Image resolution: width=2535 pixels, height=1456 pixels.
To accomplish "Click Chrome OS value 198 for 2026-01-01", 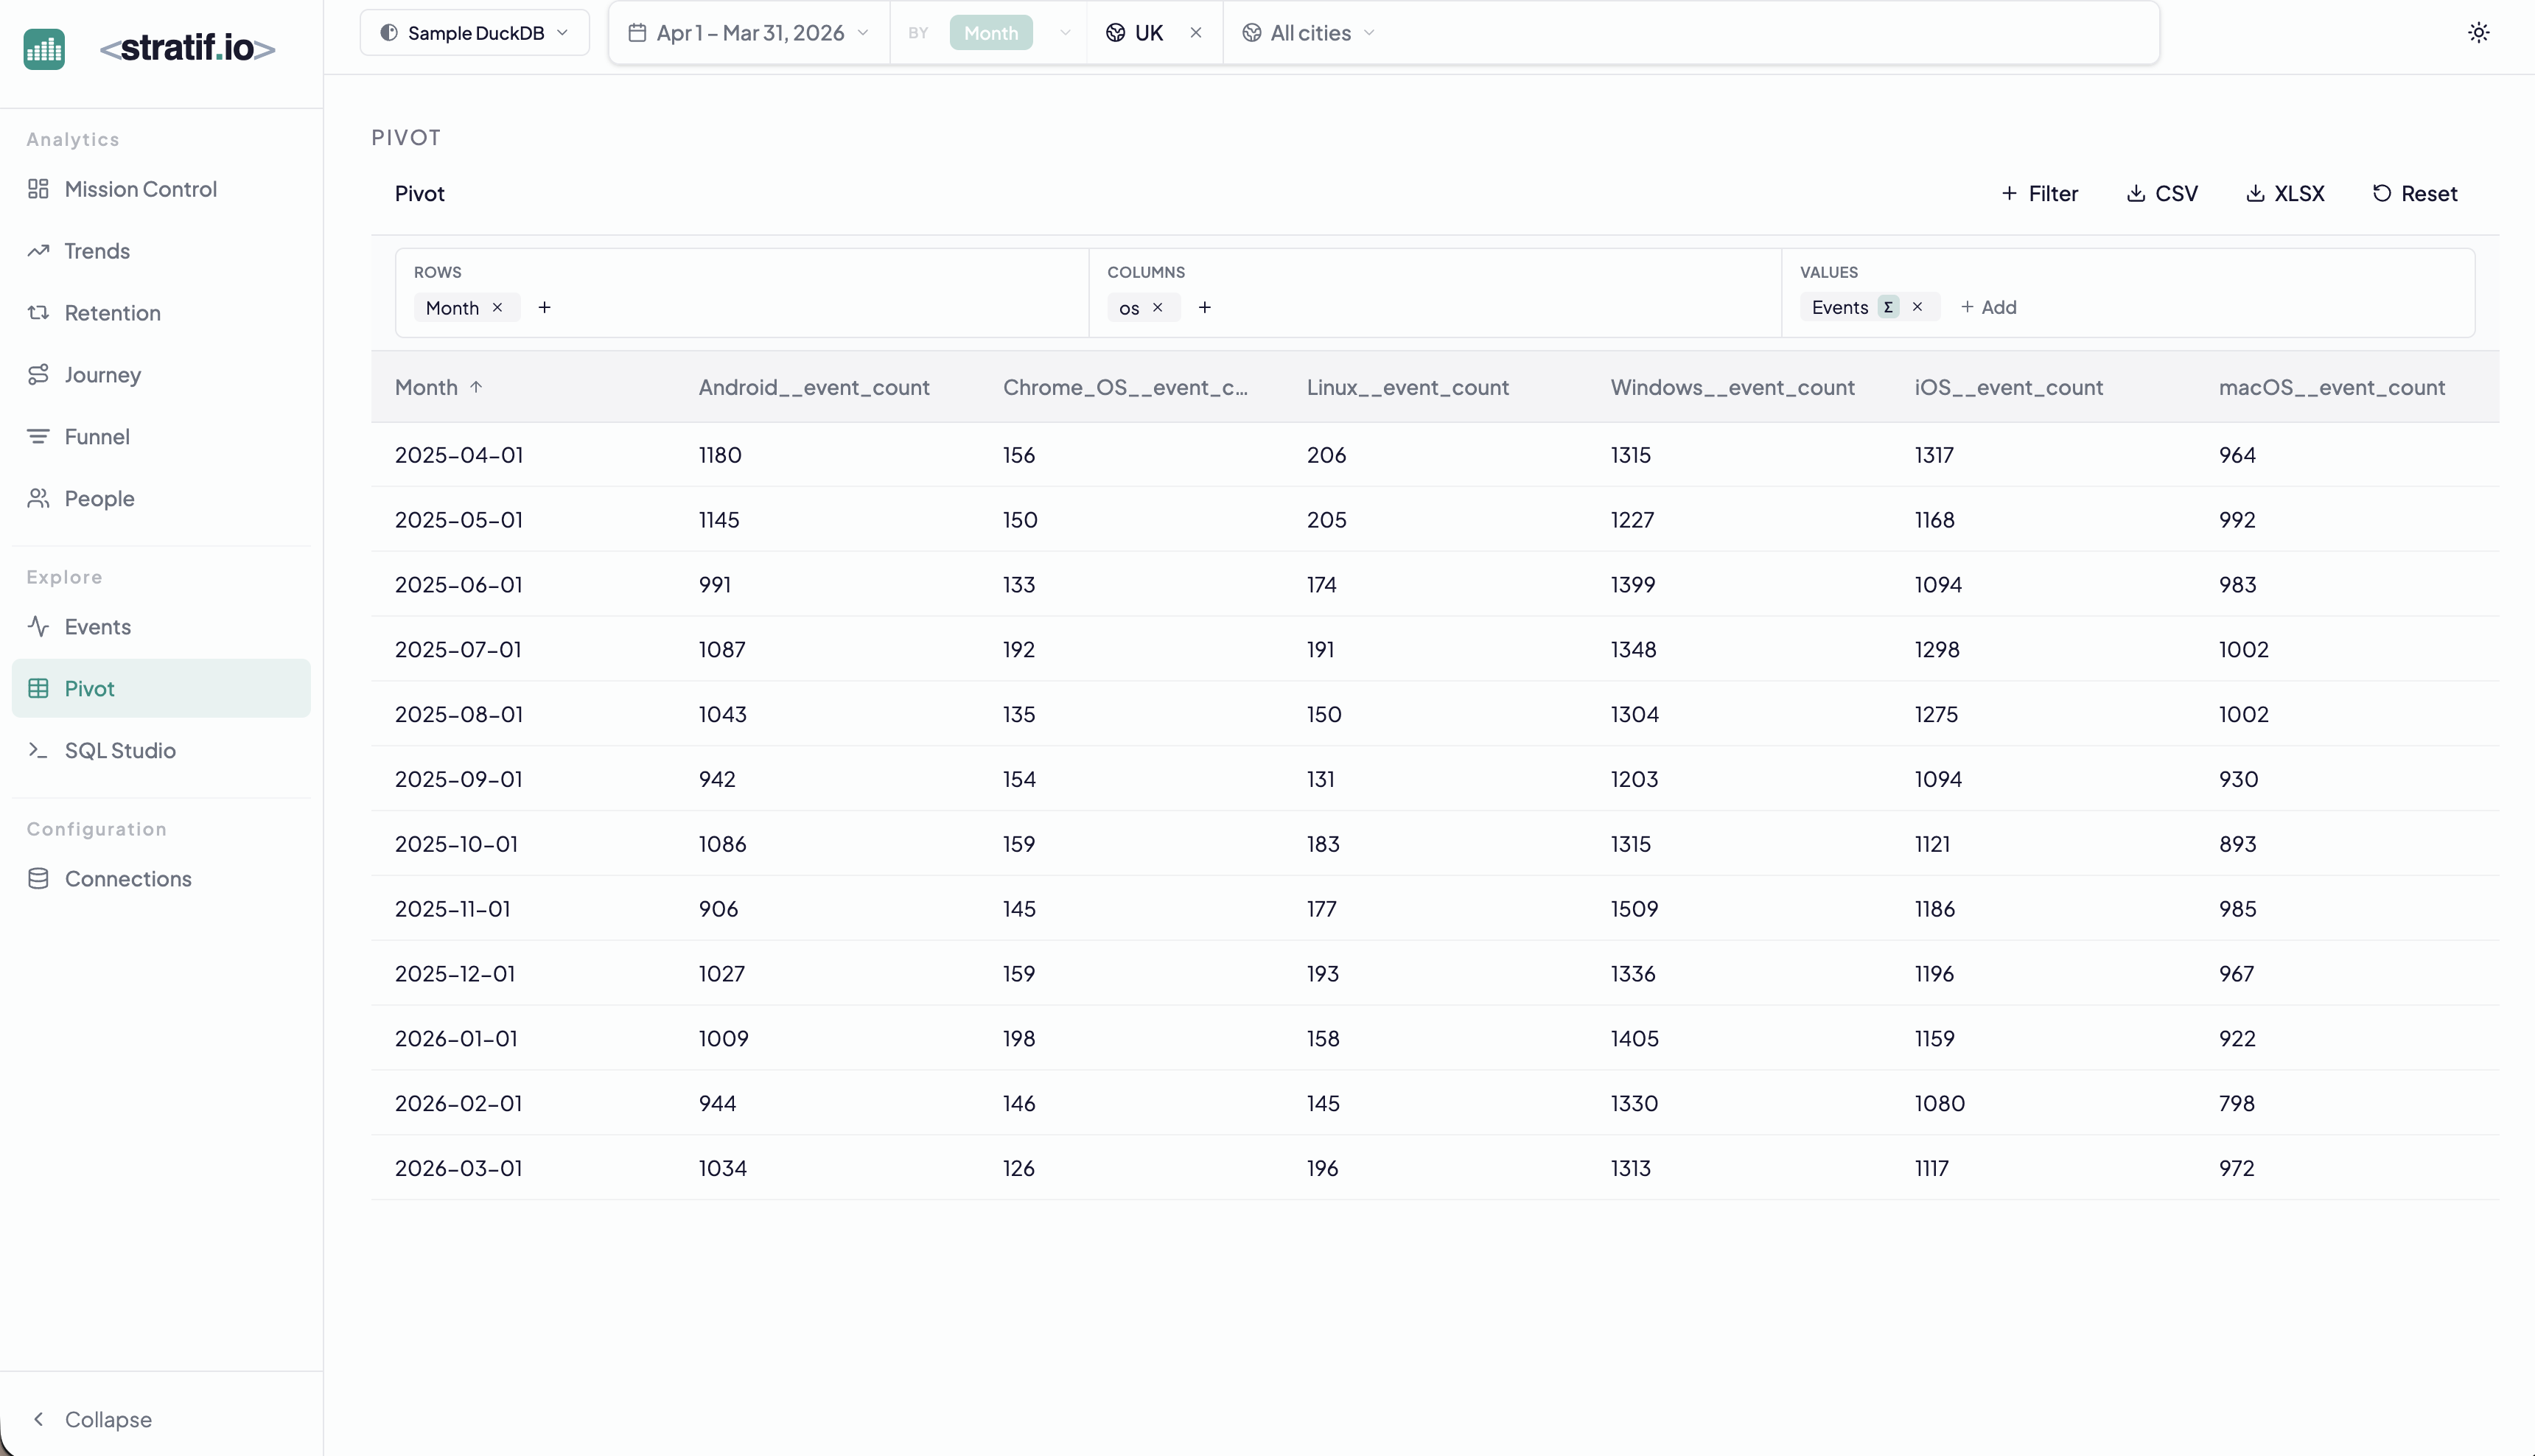I will click(x=1019, y=1039).
